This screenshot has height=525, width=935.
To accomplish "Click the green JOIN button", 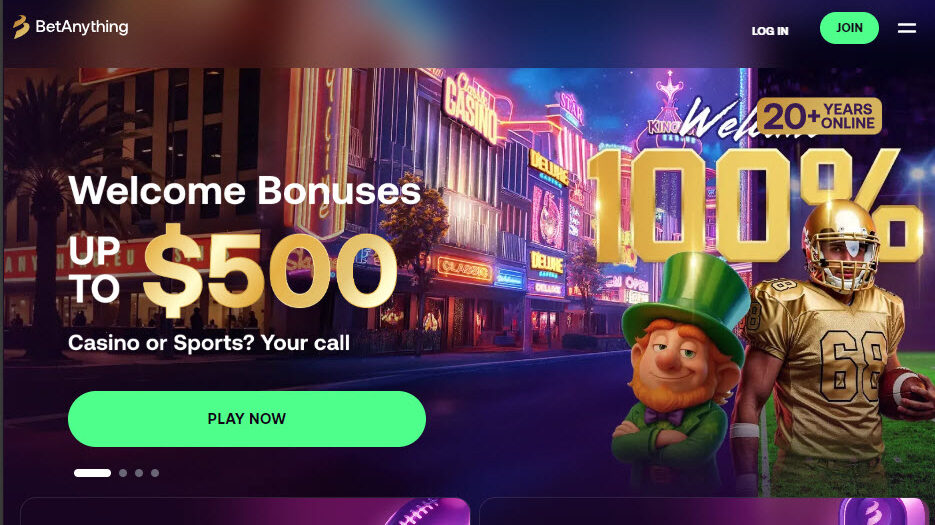I will tap(849, 28).
